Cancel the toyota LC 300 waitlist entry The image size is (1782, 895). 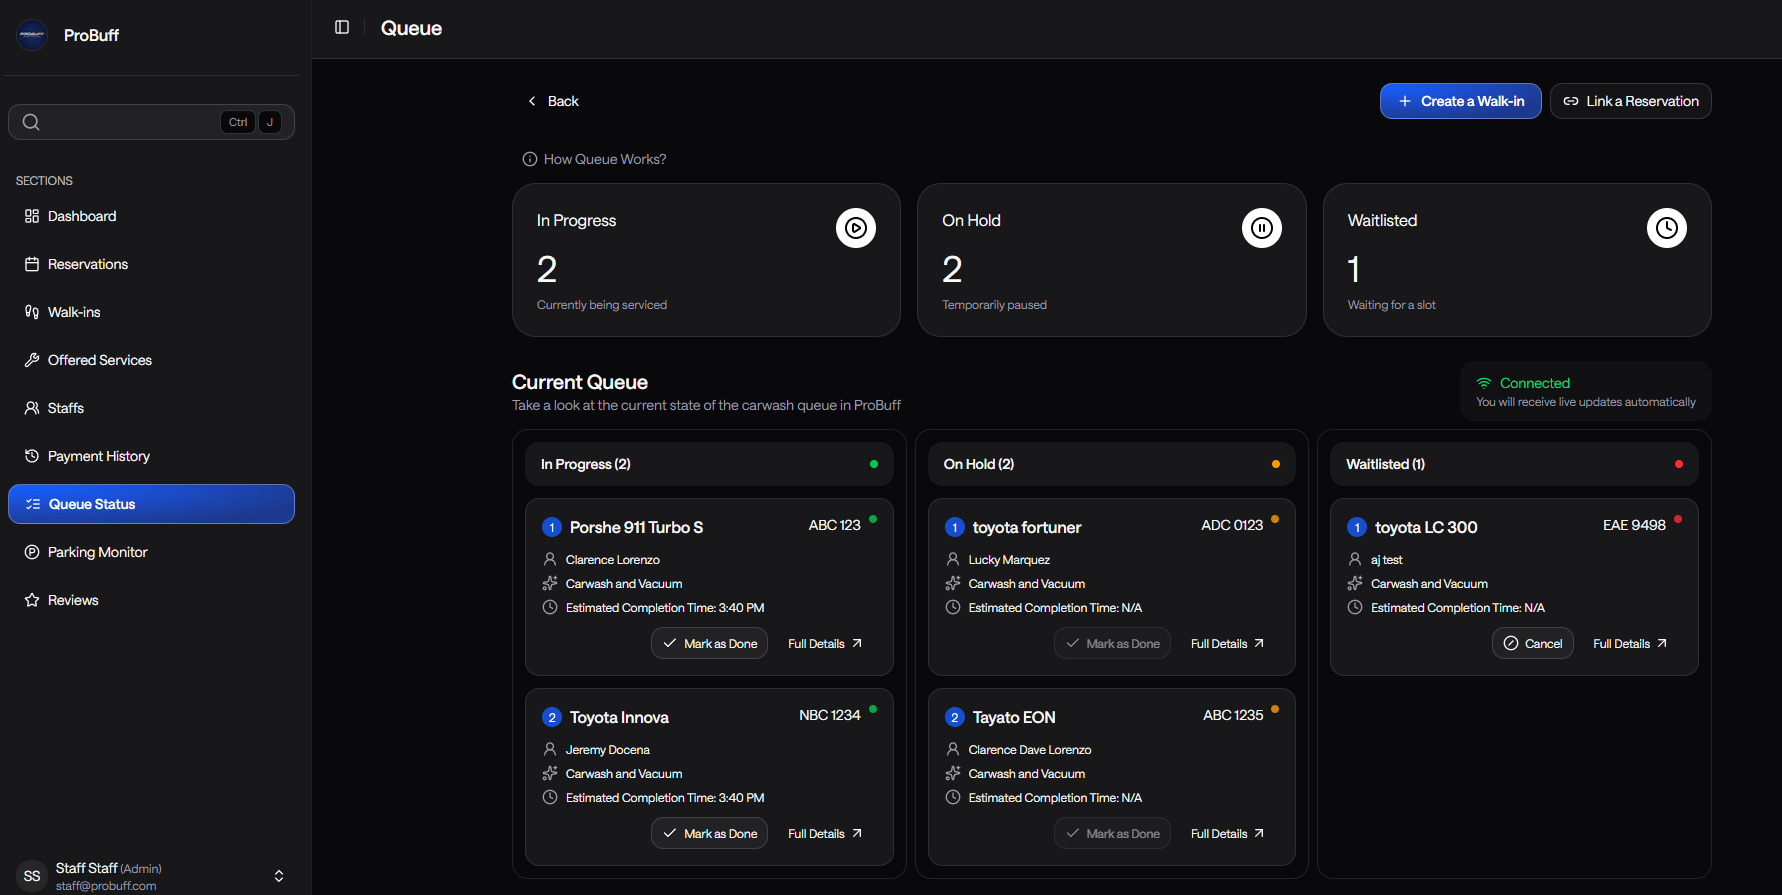click(x=1533, y=643)
